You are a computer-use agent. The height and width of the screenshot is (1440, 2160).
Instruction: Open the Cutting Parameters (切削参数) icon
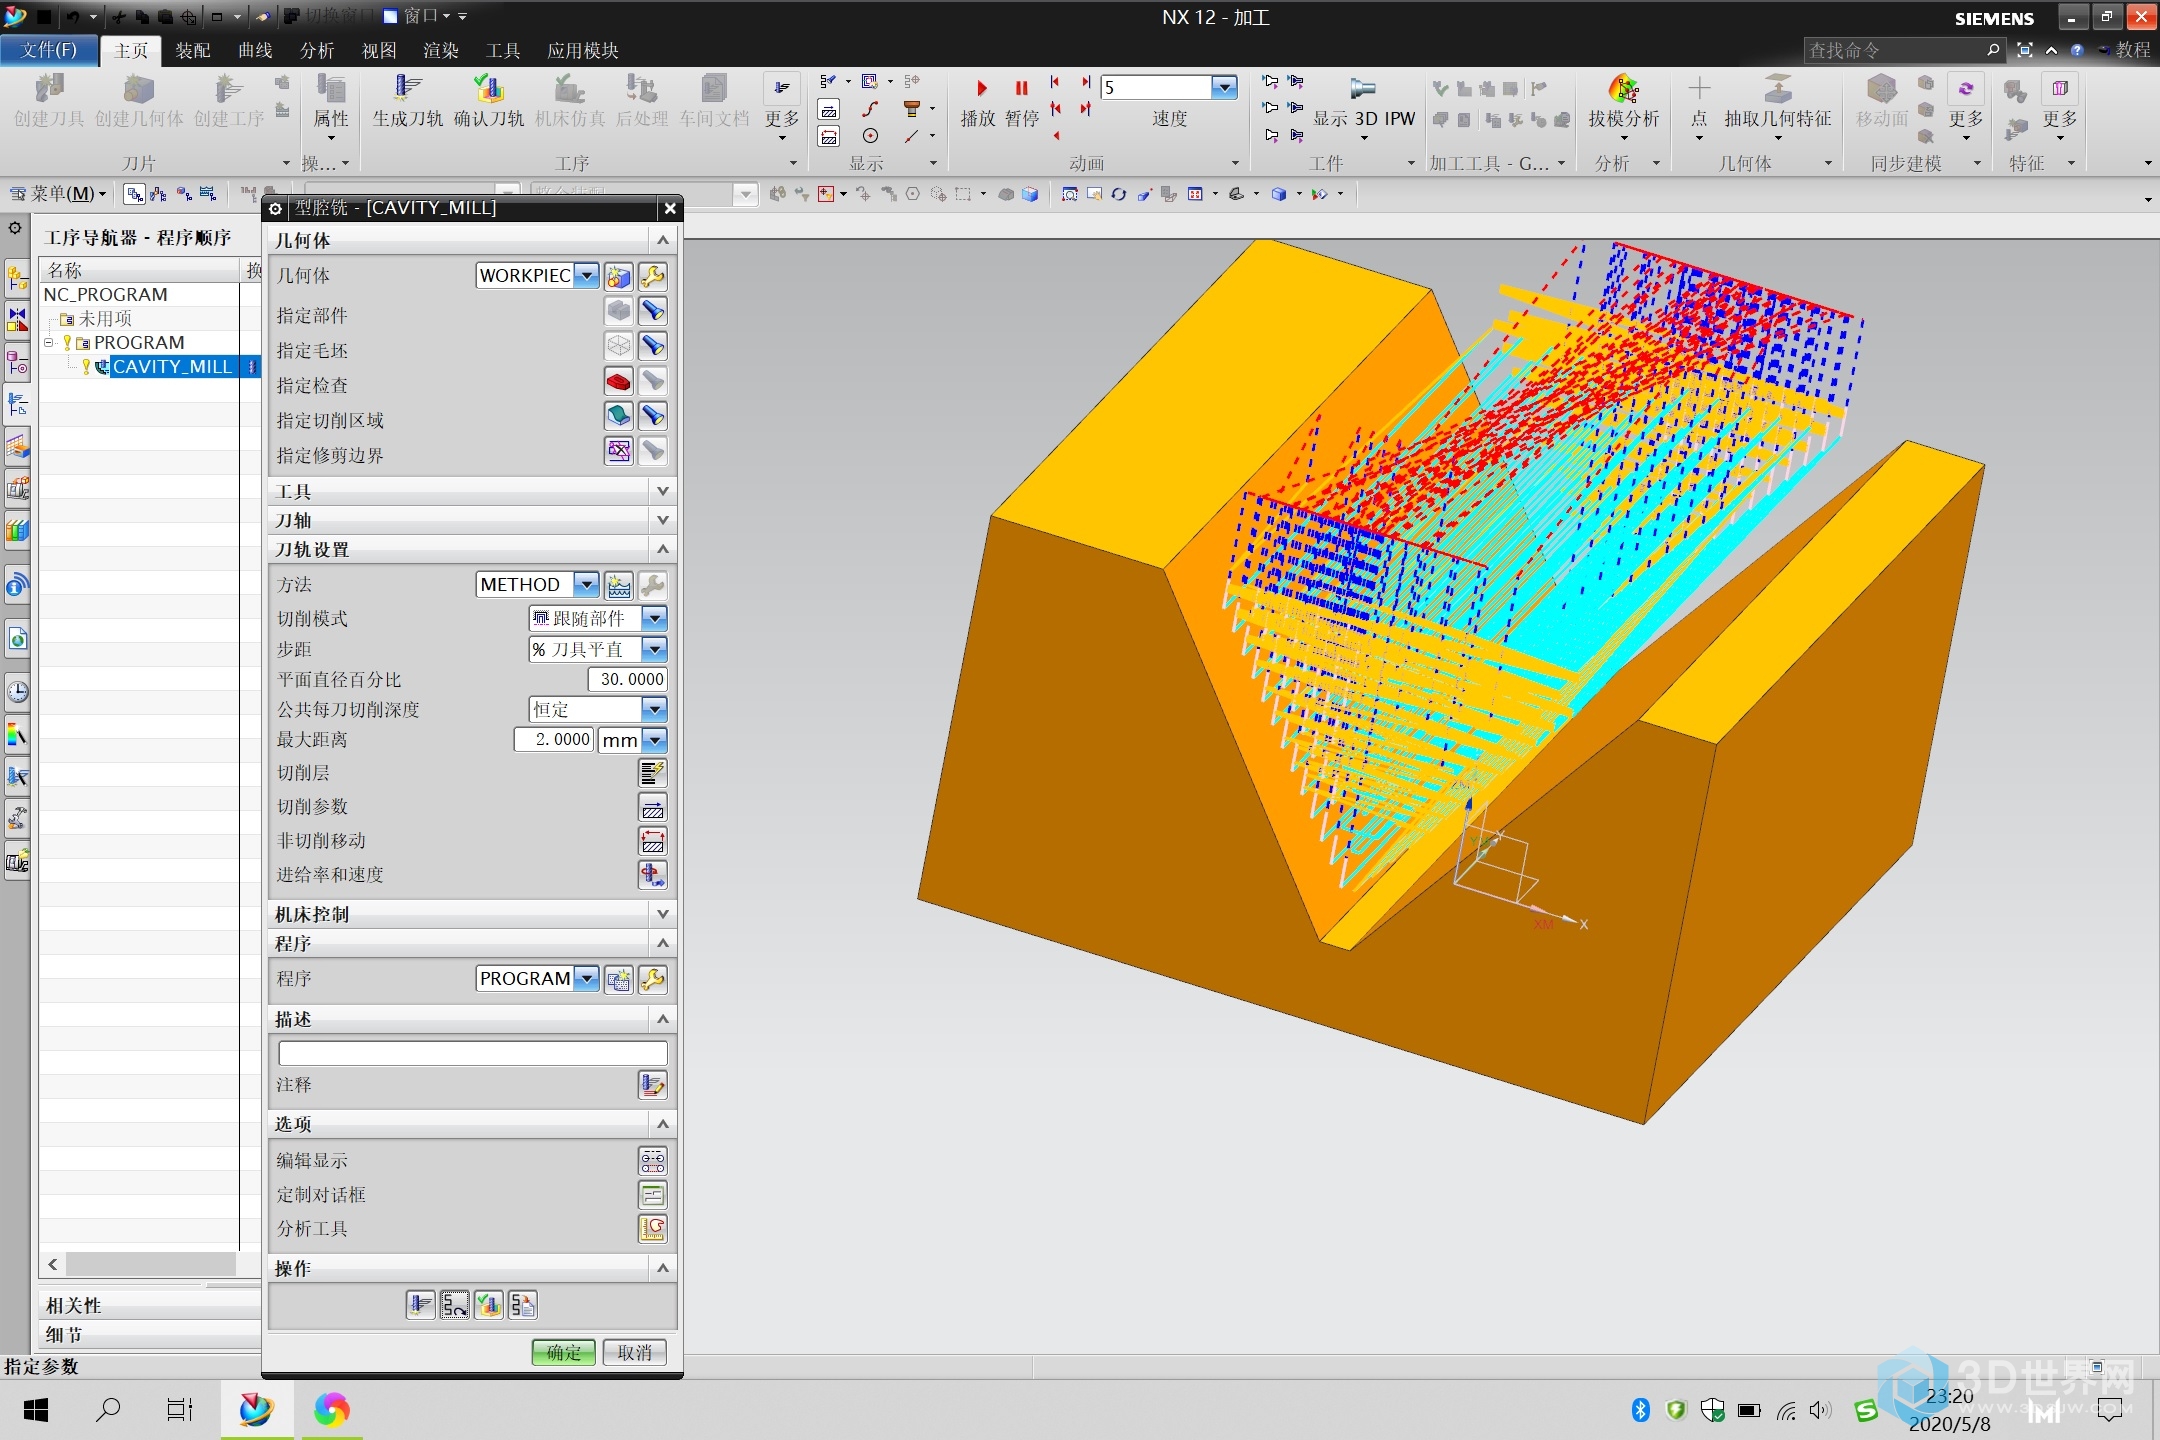653,807
